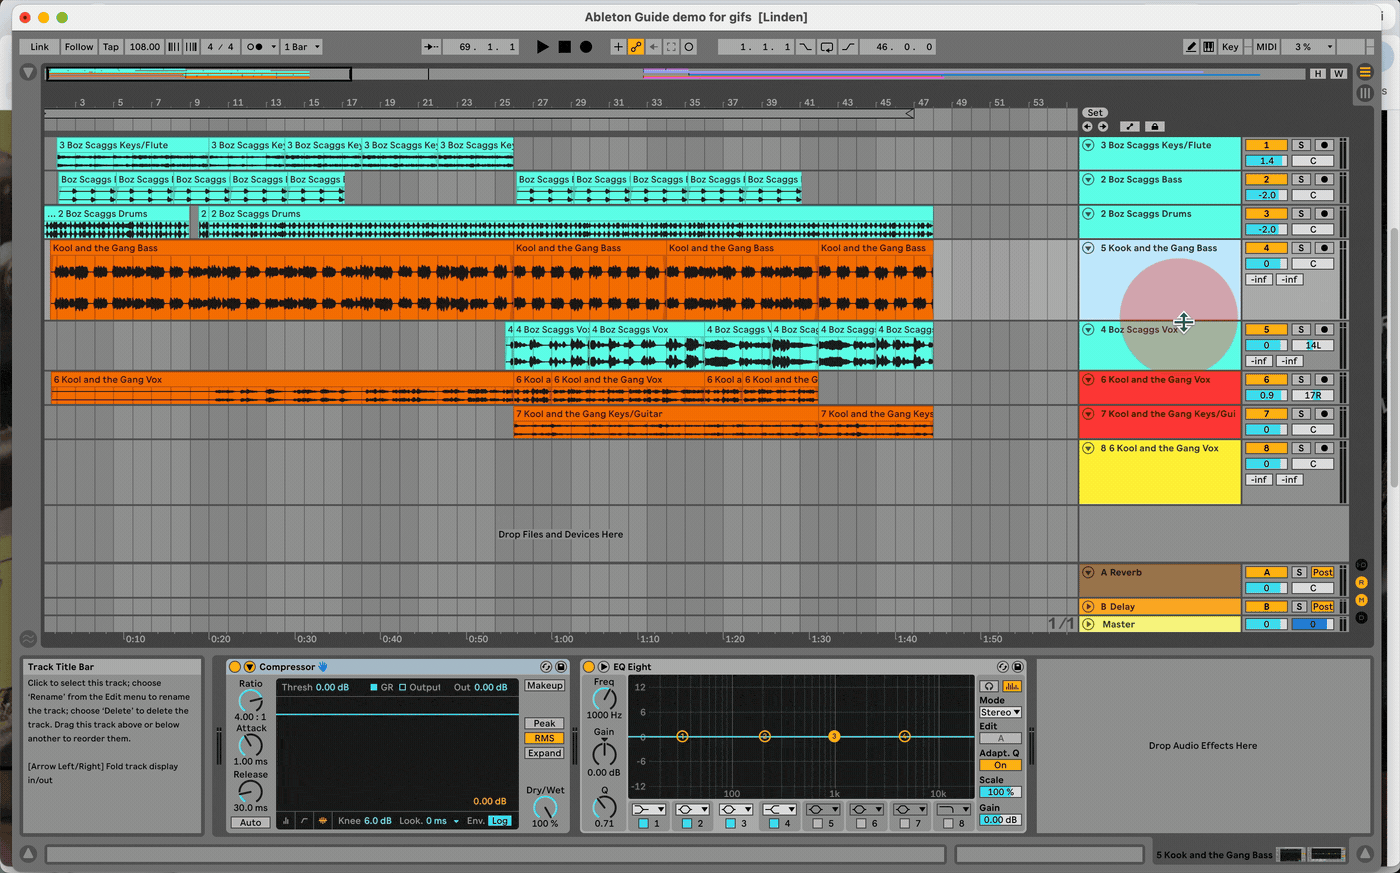Toggle Compressor Output display checkbox
Screen dimensions: 1400x873
click(403, 688)
